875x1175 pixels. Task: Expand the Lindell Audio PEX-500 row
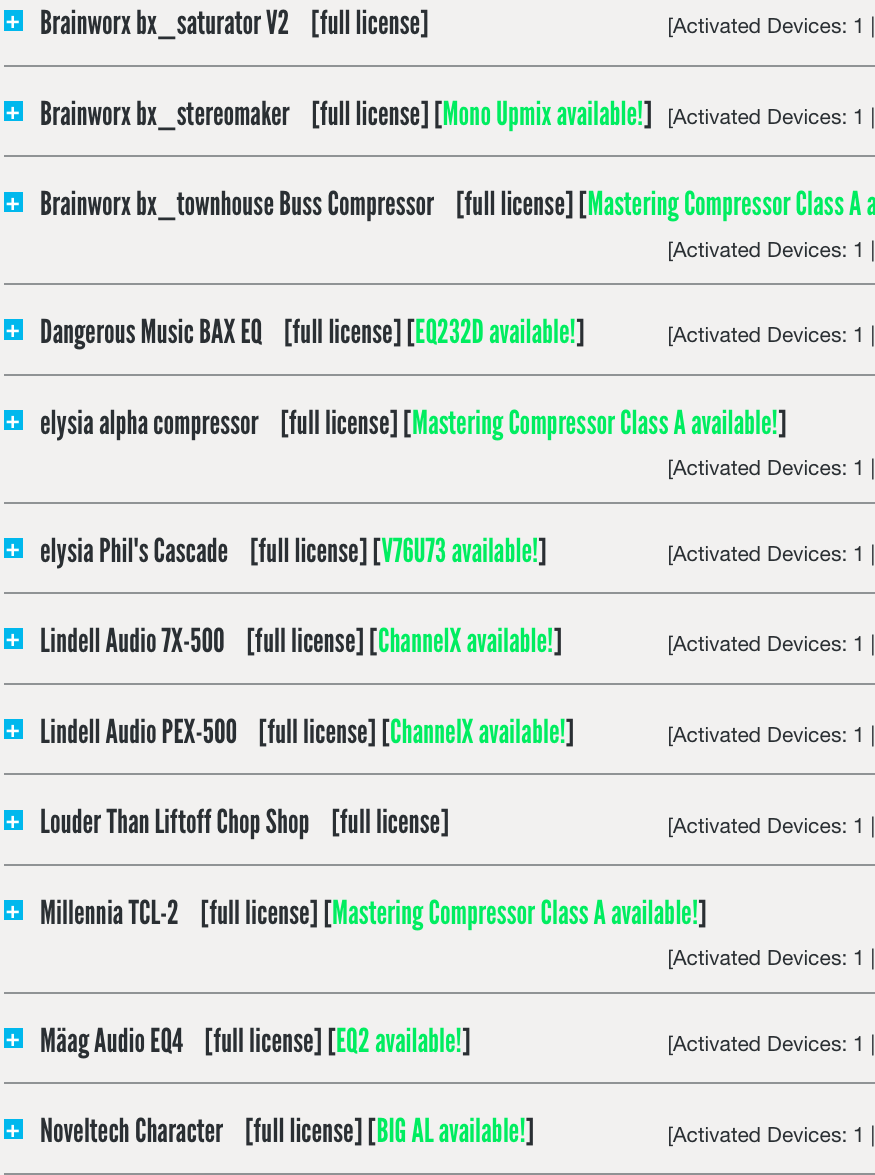[x=13, y=730]
